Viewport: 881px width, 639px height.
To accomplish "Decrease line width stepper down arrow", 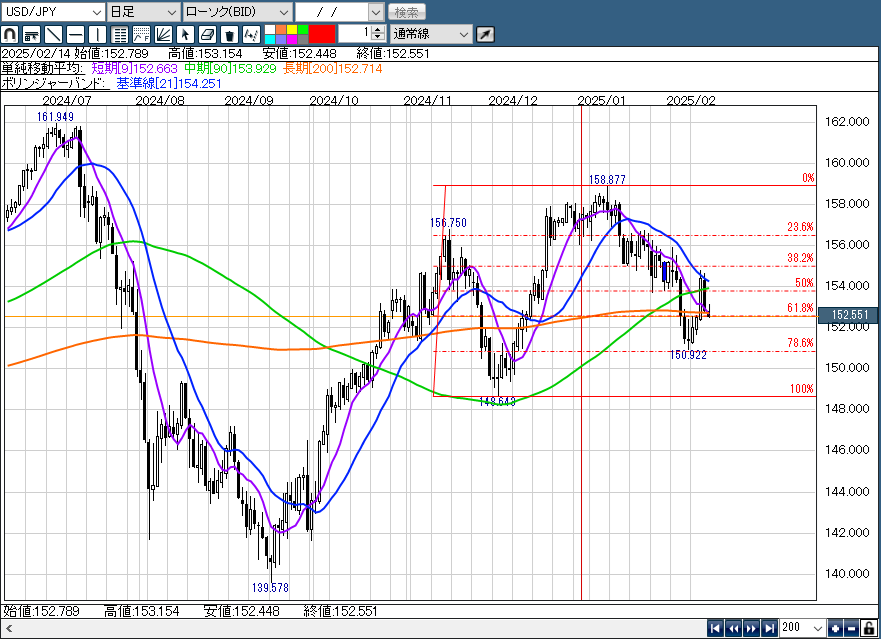I will [x=378, y=38].
